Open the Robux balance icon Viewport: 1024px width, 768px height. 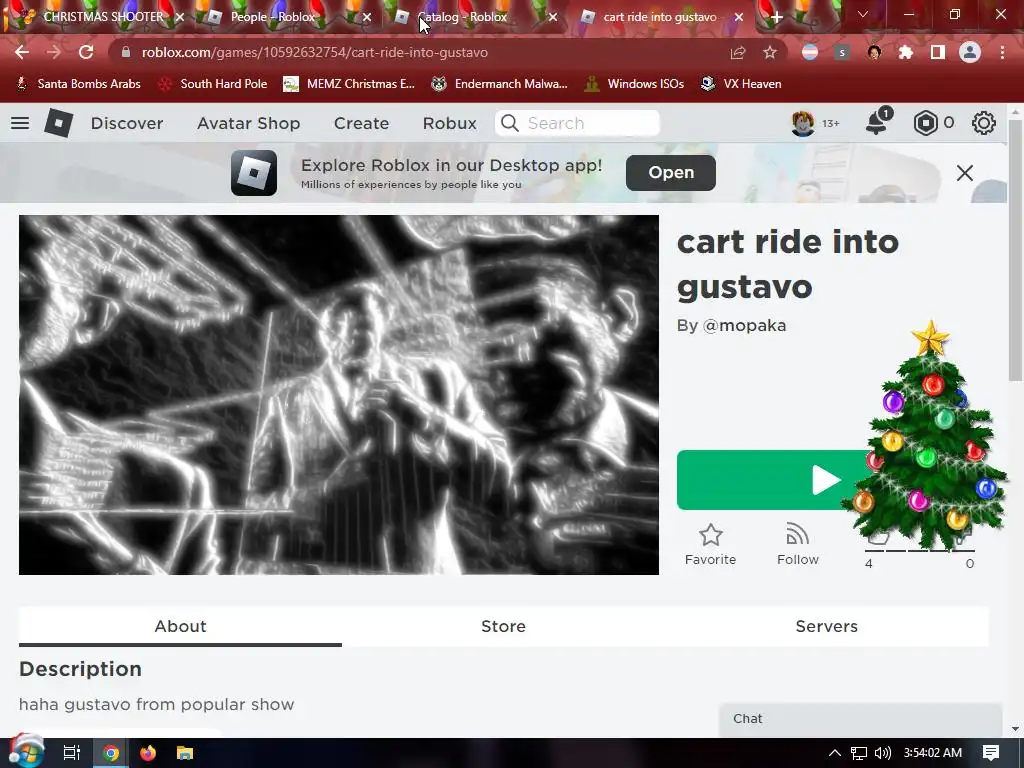pyautogui.click(x=925, y=123)
